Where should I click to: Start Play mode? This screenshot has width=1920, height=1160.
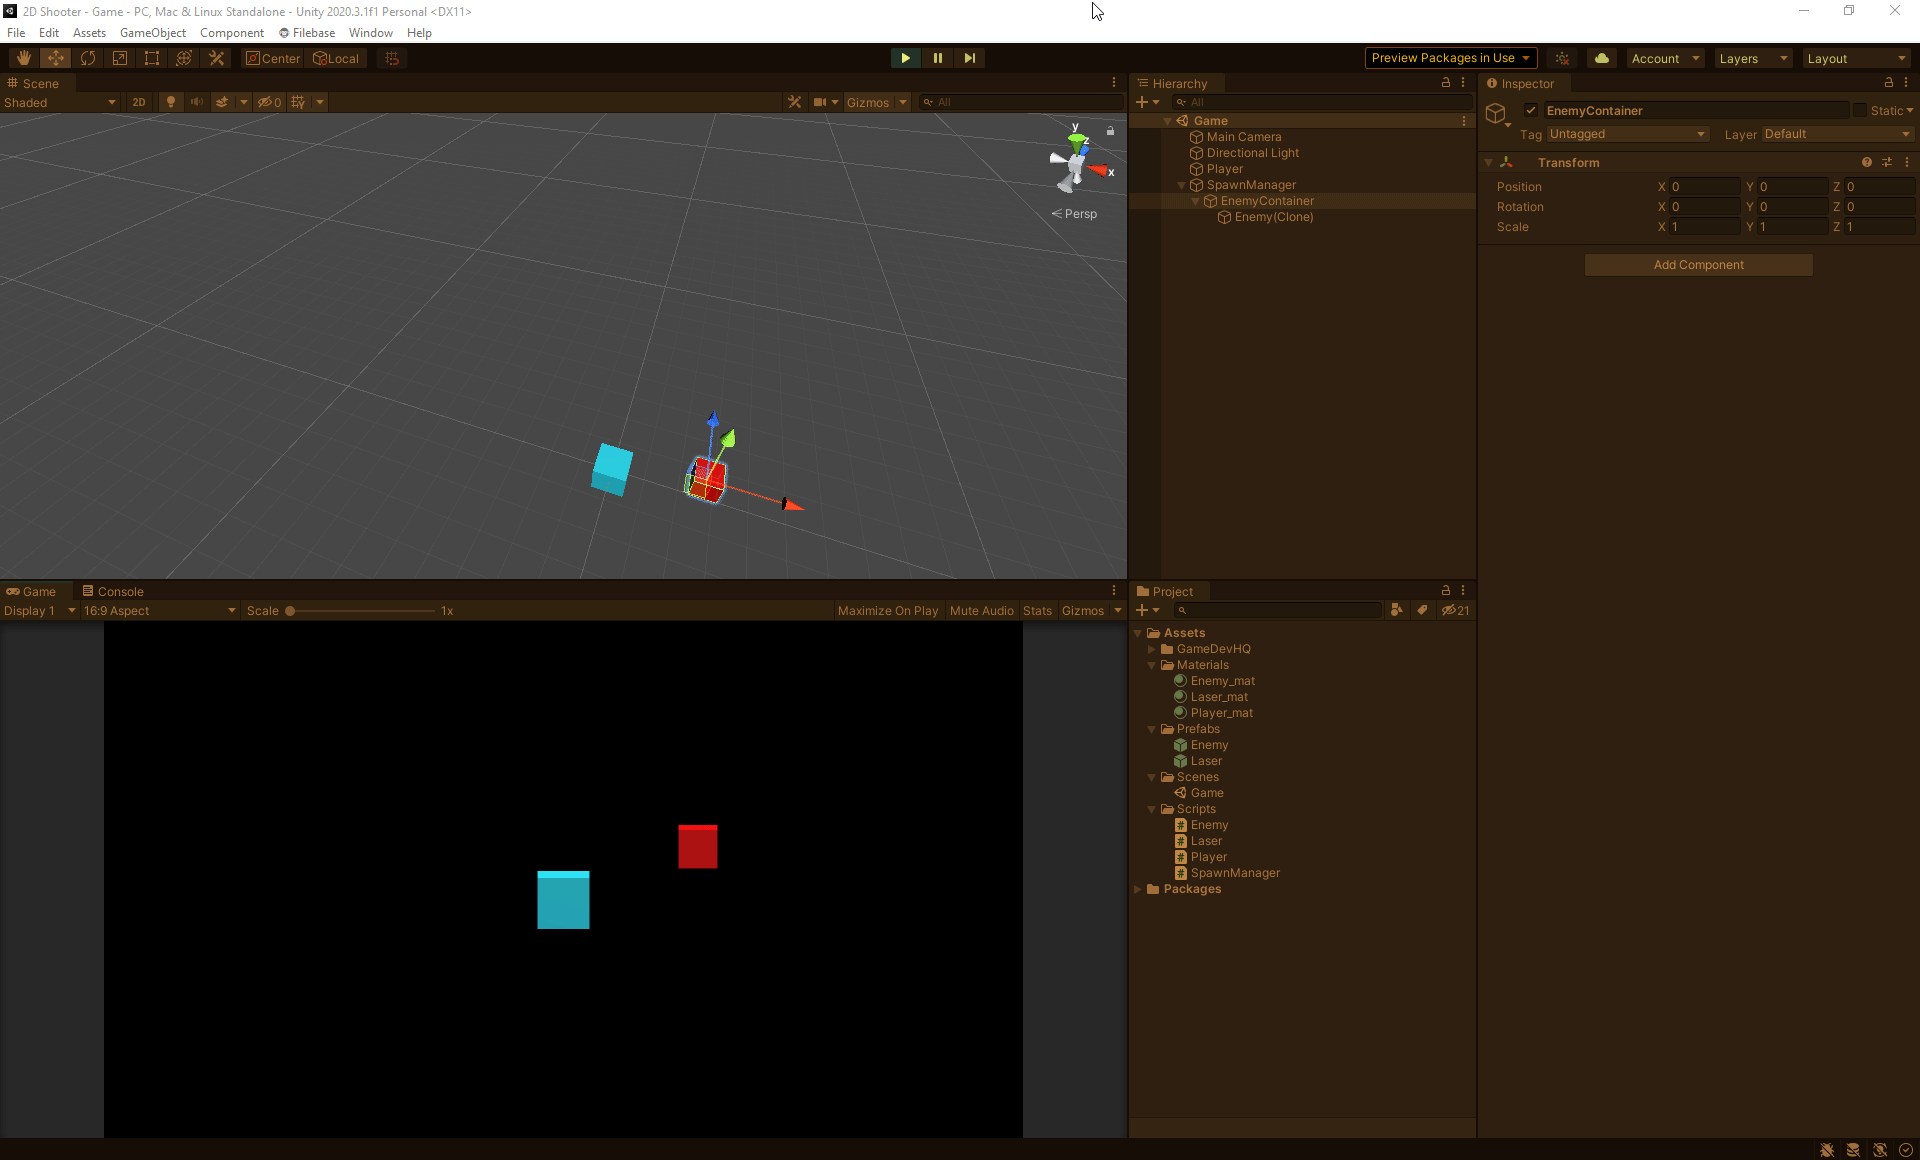[x=905, y=58]
